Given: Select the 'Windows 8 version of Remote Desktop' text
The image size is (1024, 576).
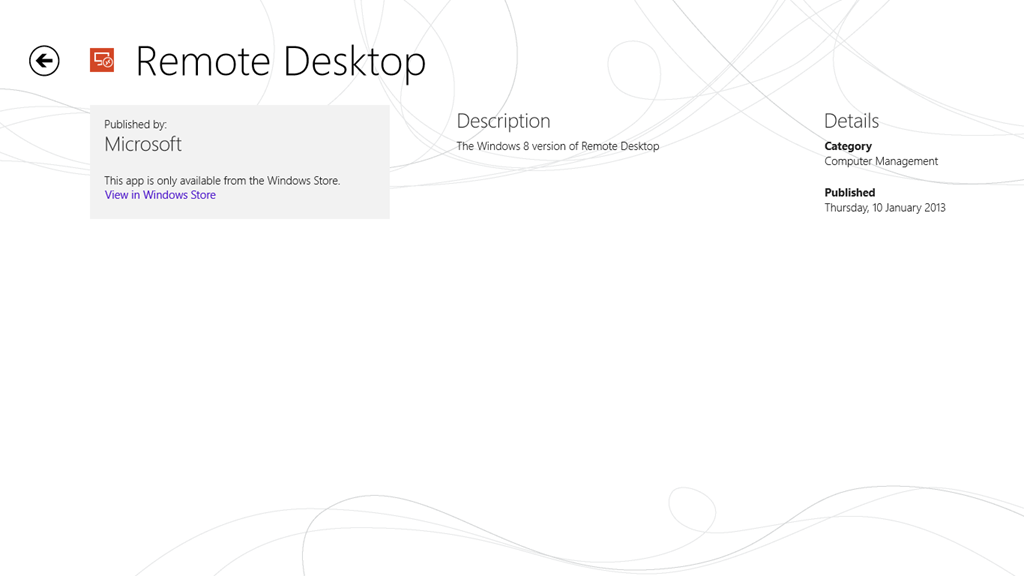Looking at the screenshot, I should coord(558,146).
